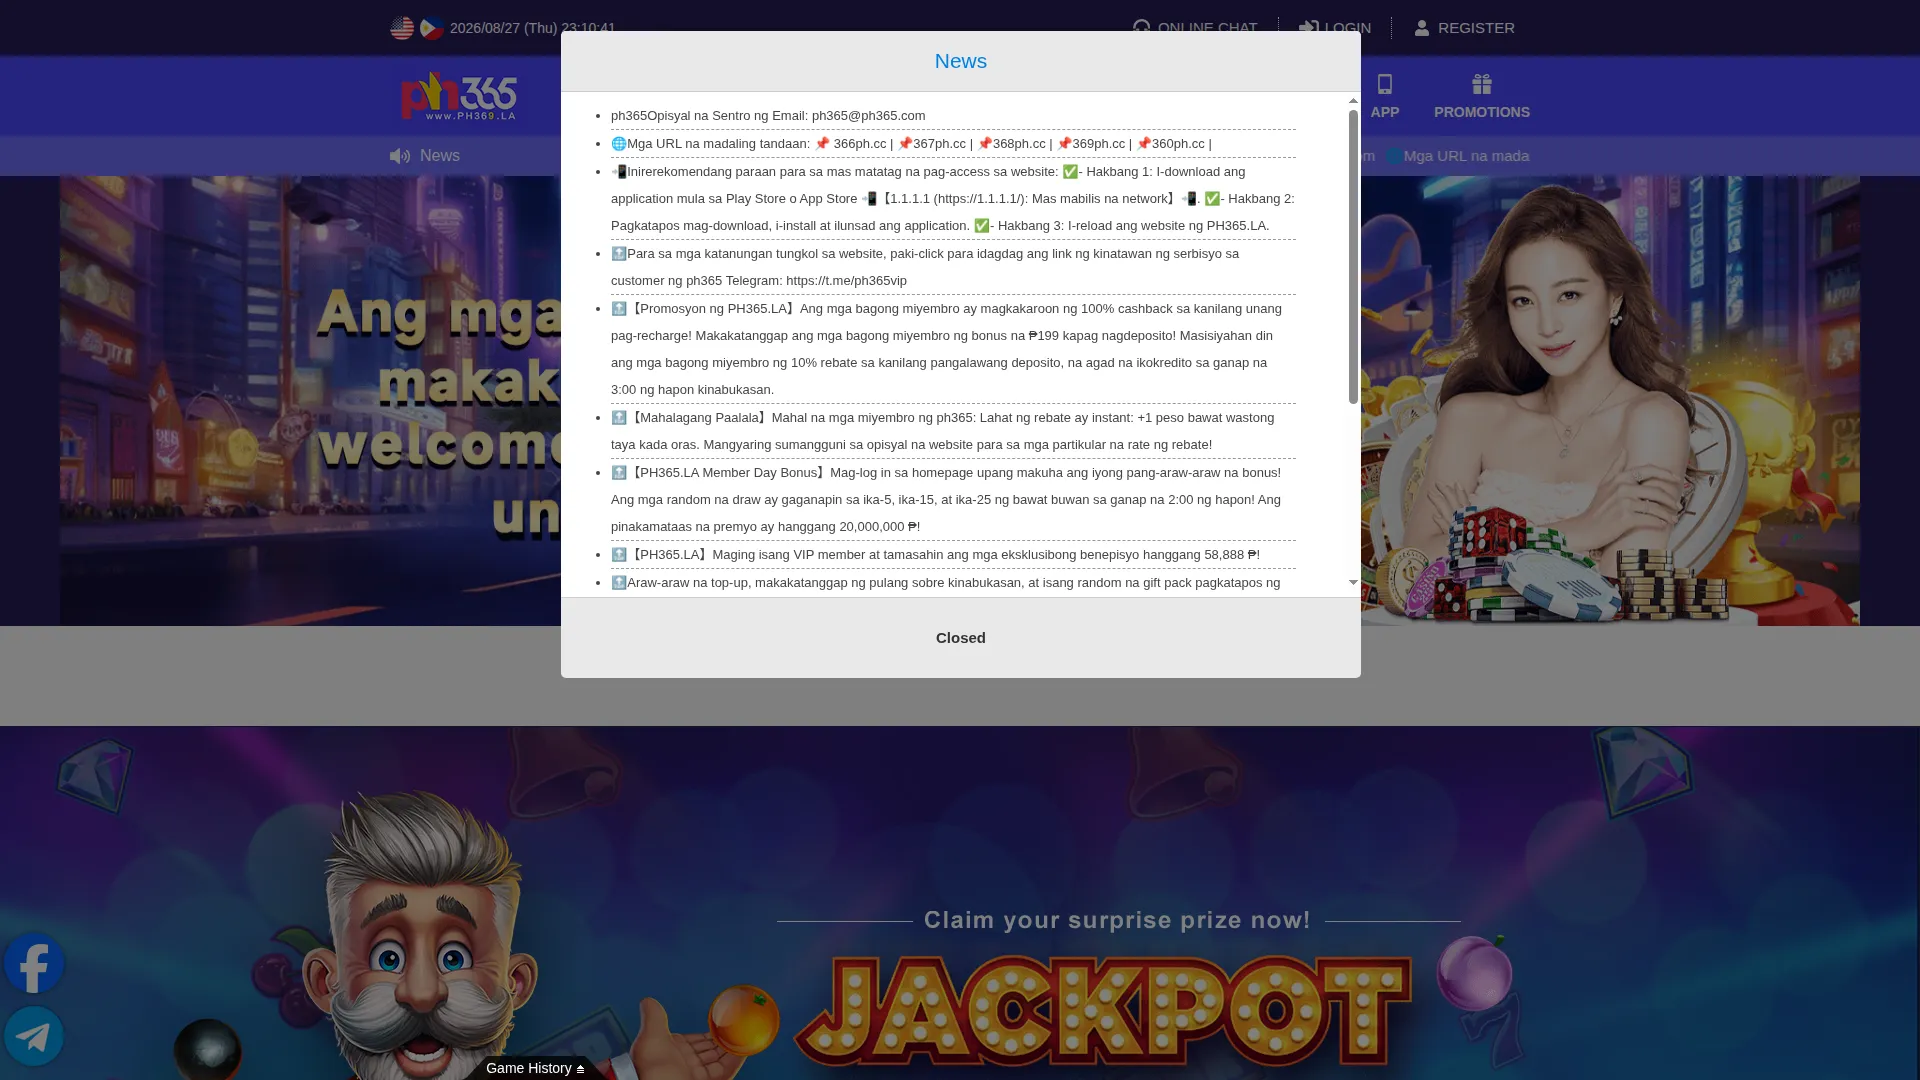Viewport: 1920px width, 1080px height.
Task: Click the login arrow icon
Action: tap(1308, 28)
